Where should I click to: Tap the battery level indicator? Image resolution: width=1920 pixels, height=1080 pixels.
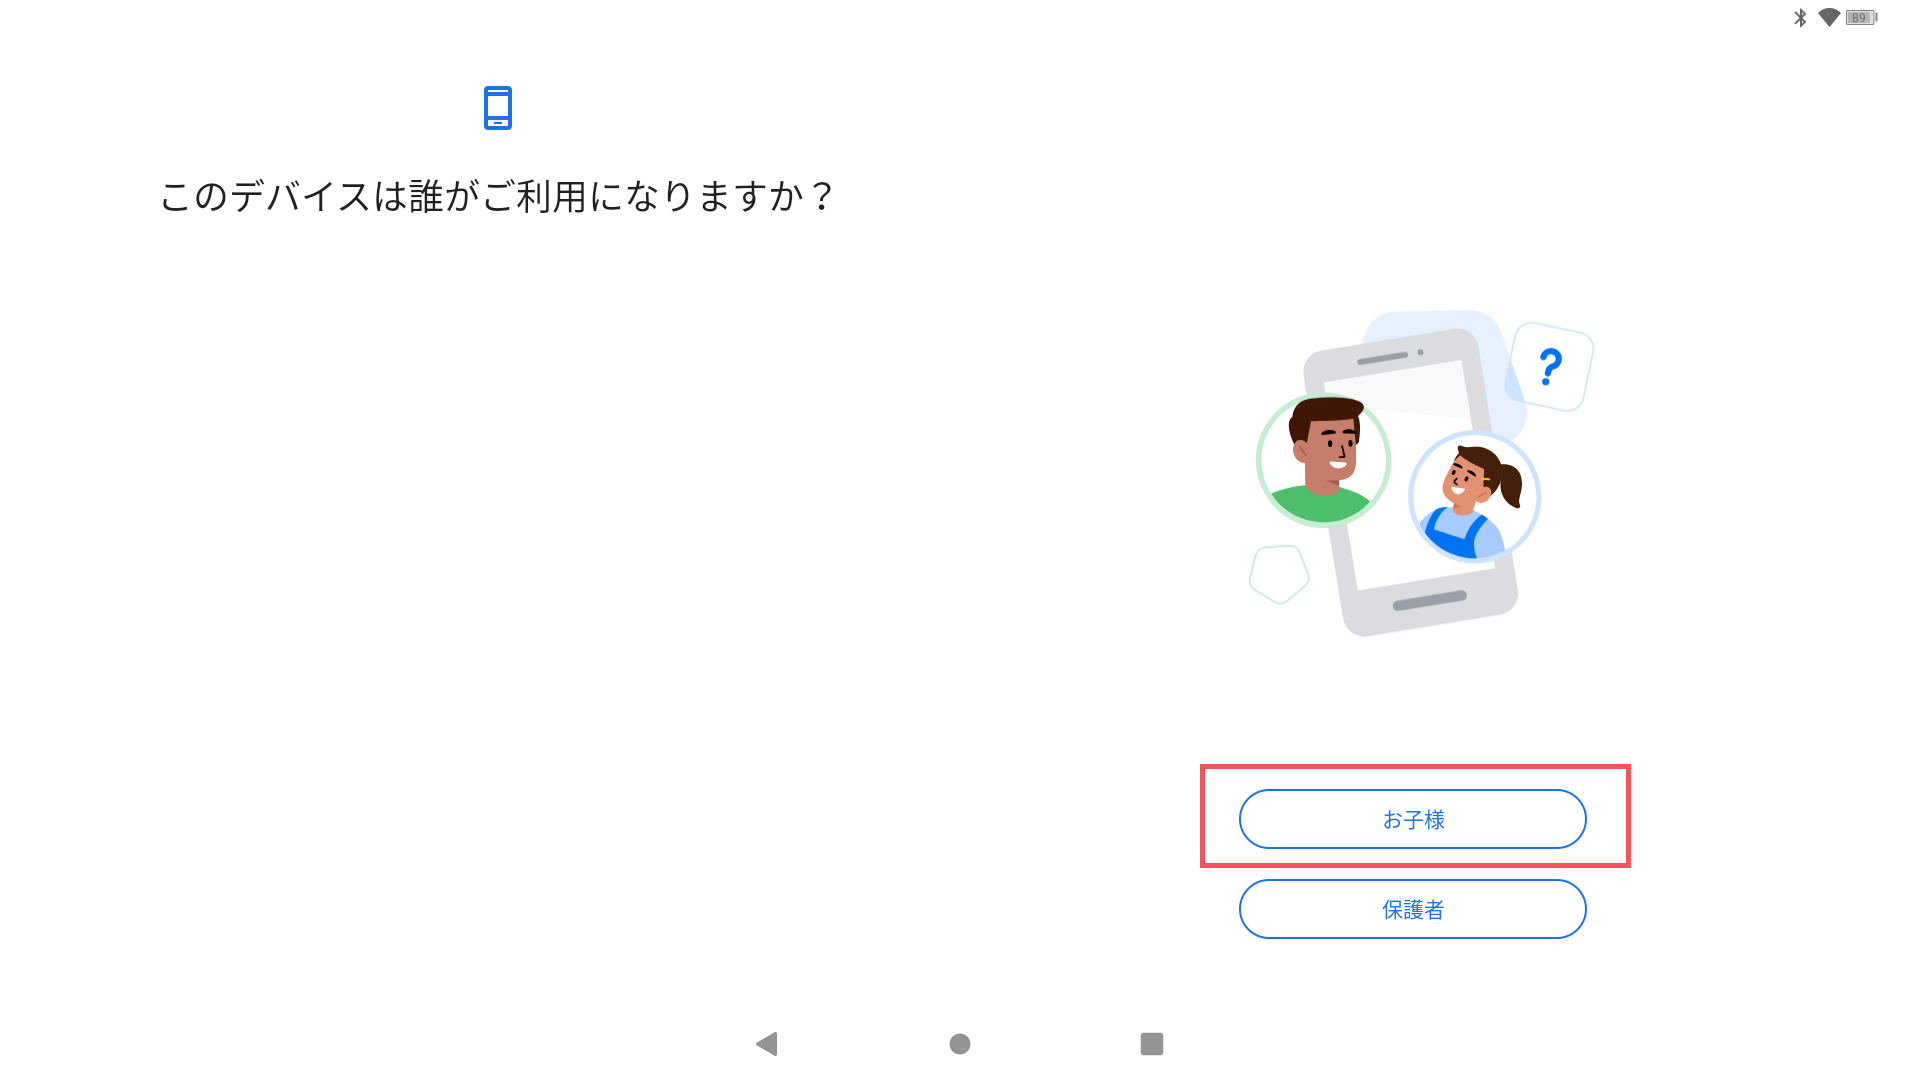(x=1861, y=17)
